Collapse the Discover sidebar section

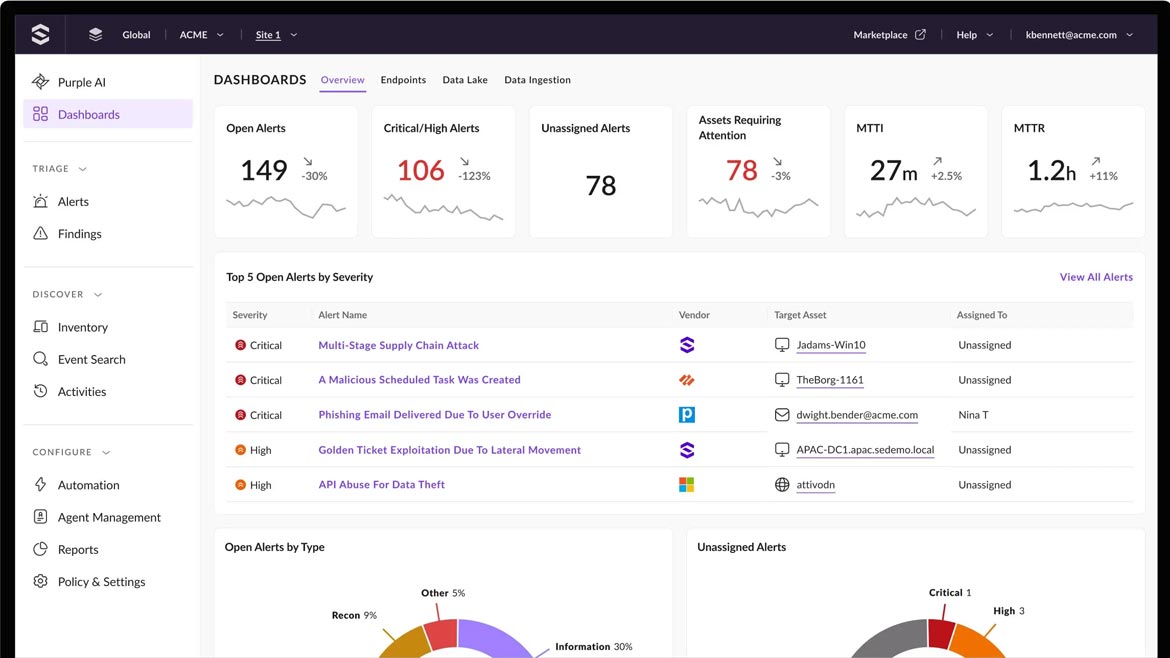(x=98, y=295)
